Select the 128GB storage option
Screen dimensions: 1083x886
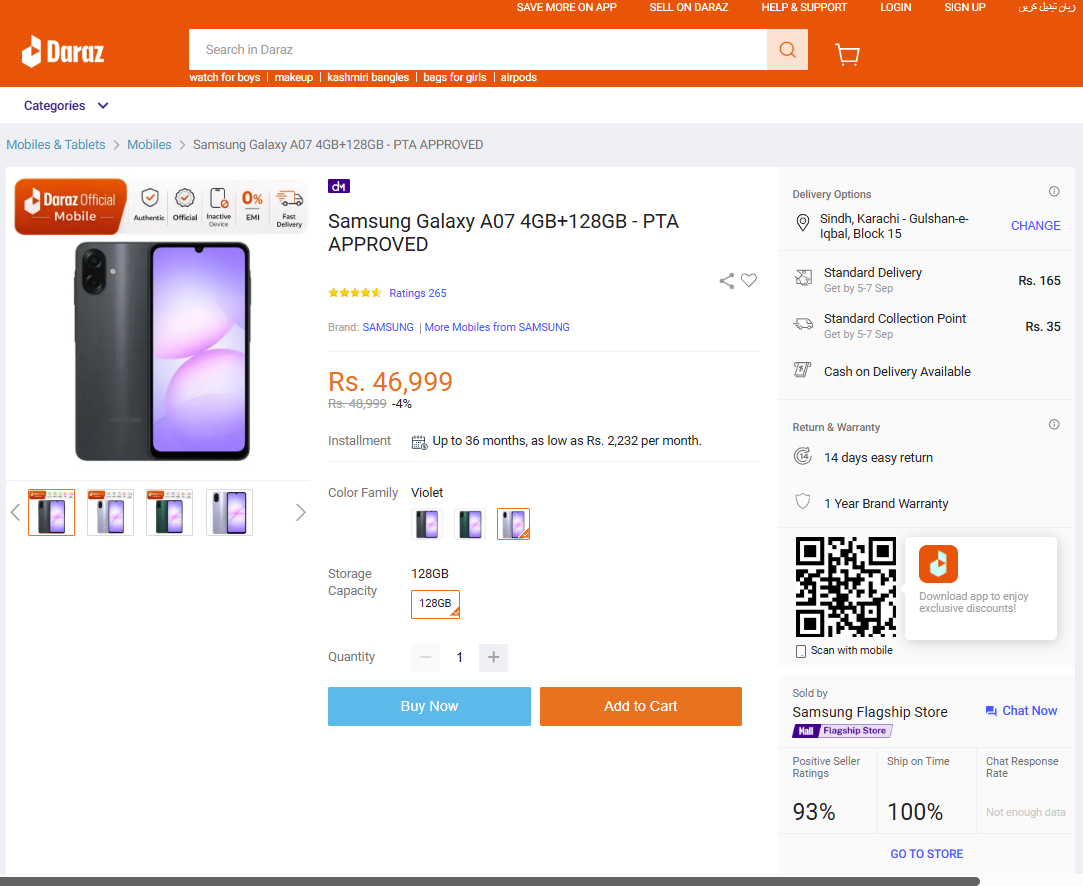point(435,604)
